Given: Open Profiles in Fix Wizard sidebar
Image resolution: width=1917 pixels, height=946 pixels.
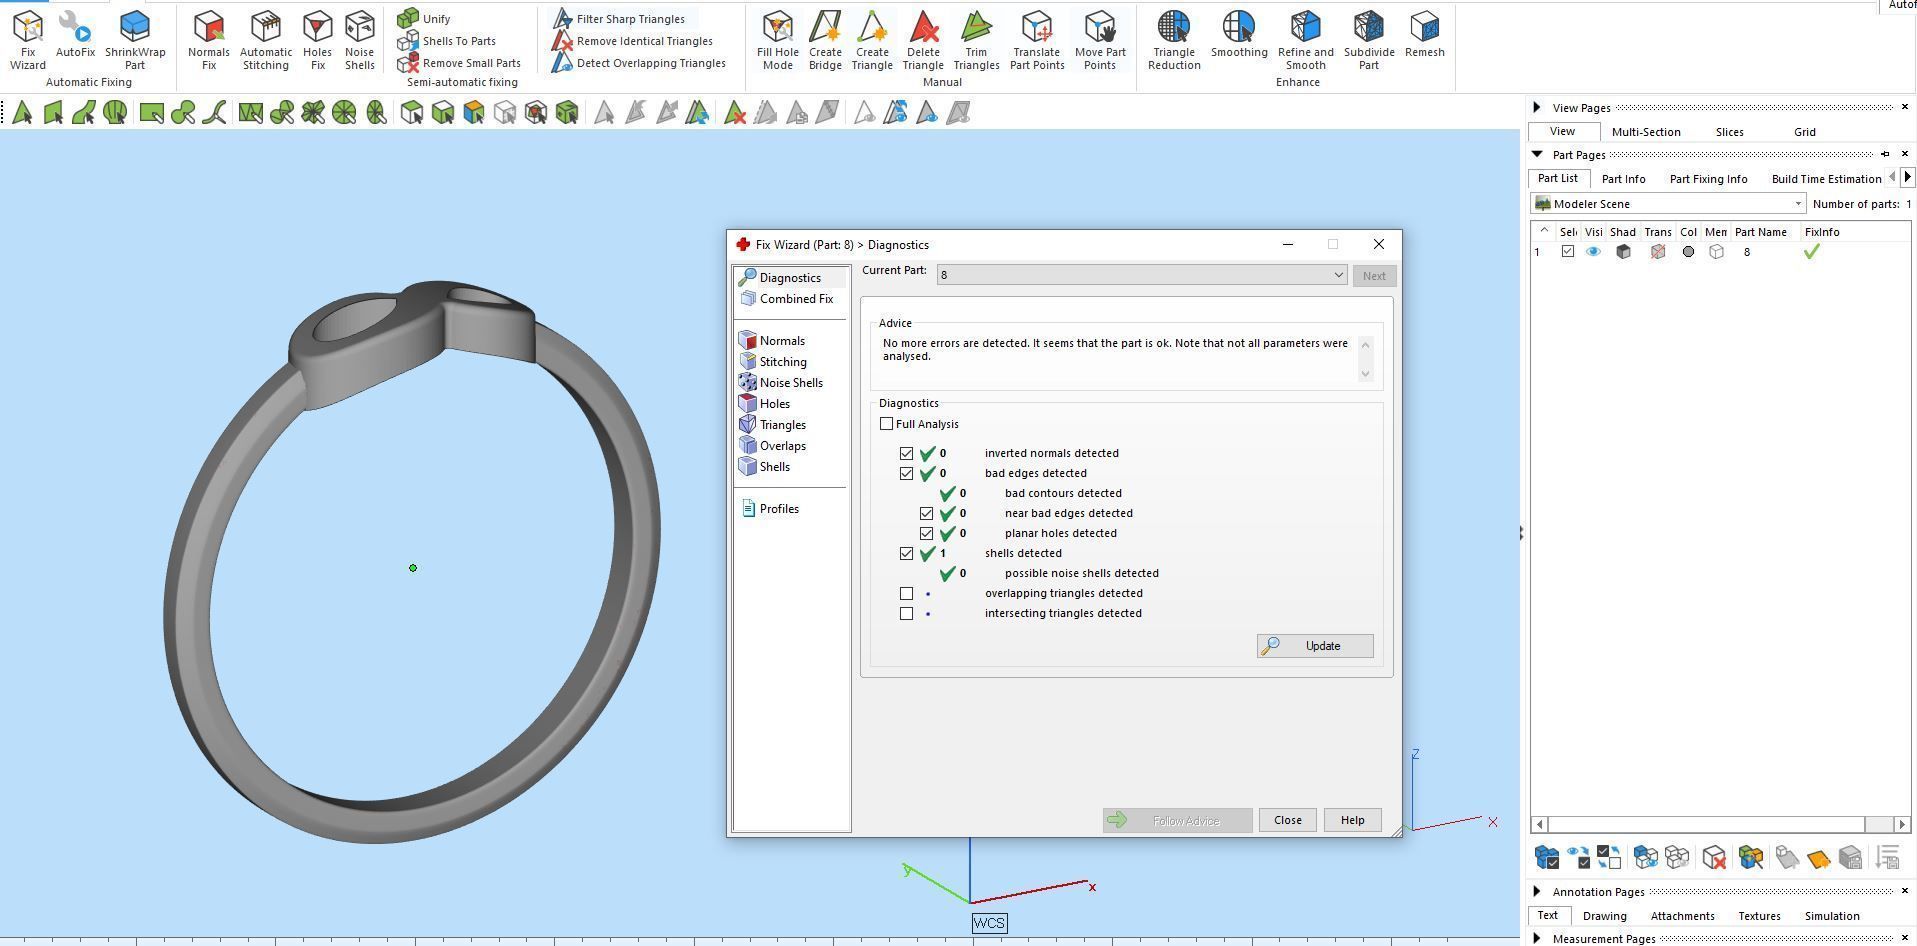Looking at the screenshot, I should click(x=770, y=509).
